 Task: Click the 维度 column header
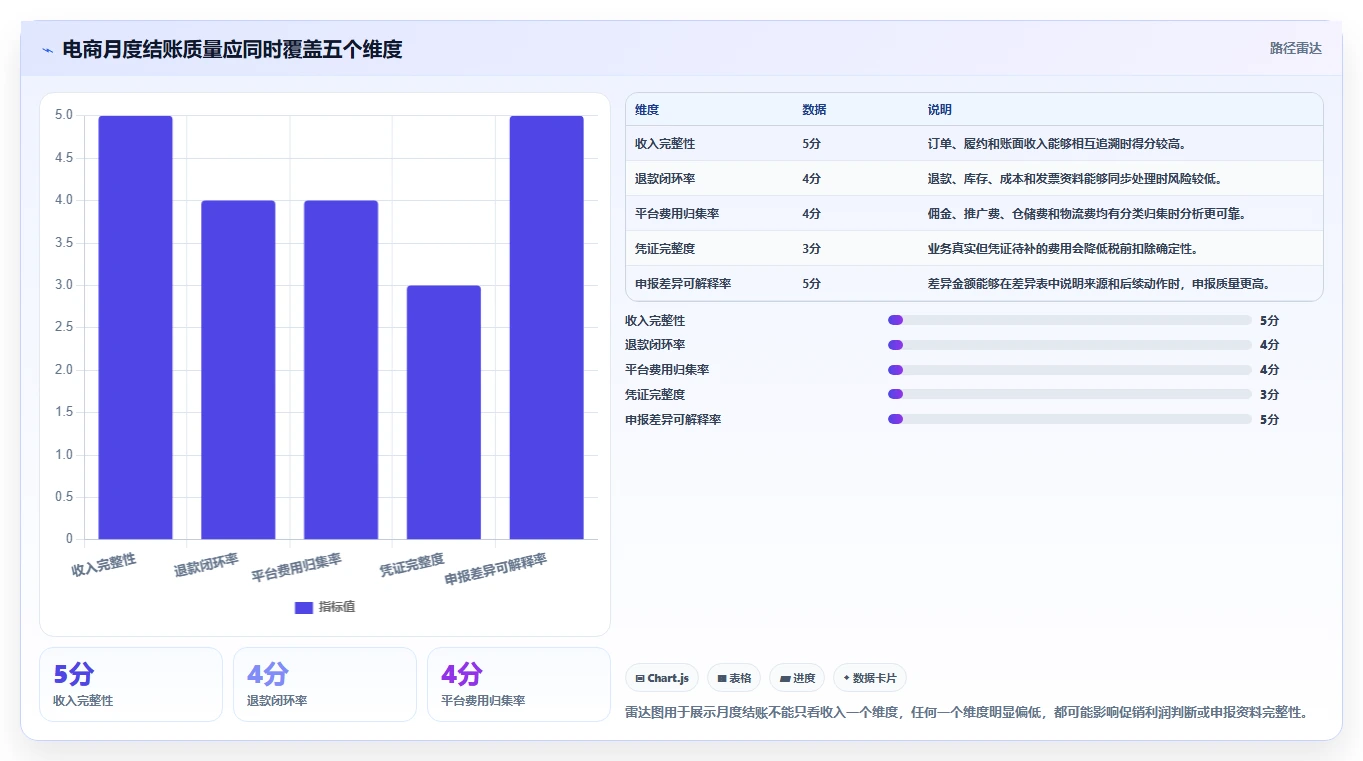coord(647,110)
